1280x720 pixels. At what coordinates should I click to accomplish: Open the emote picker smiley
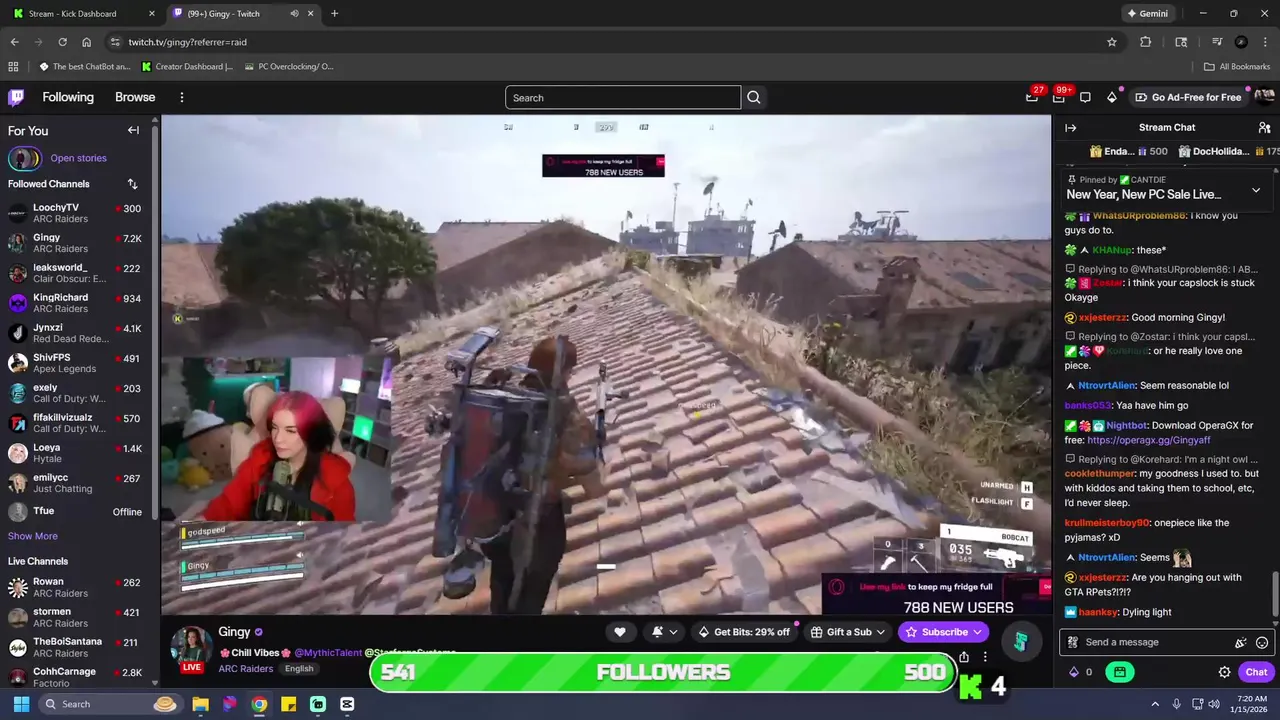[x=1262, y=642]
